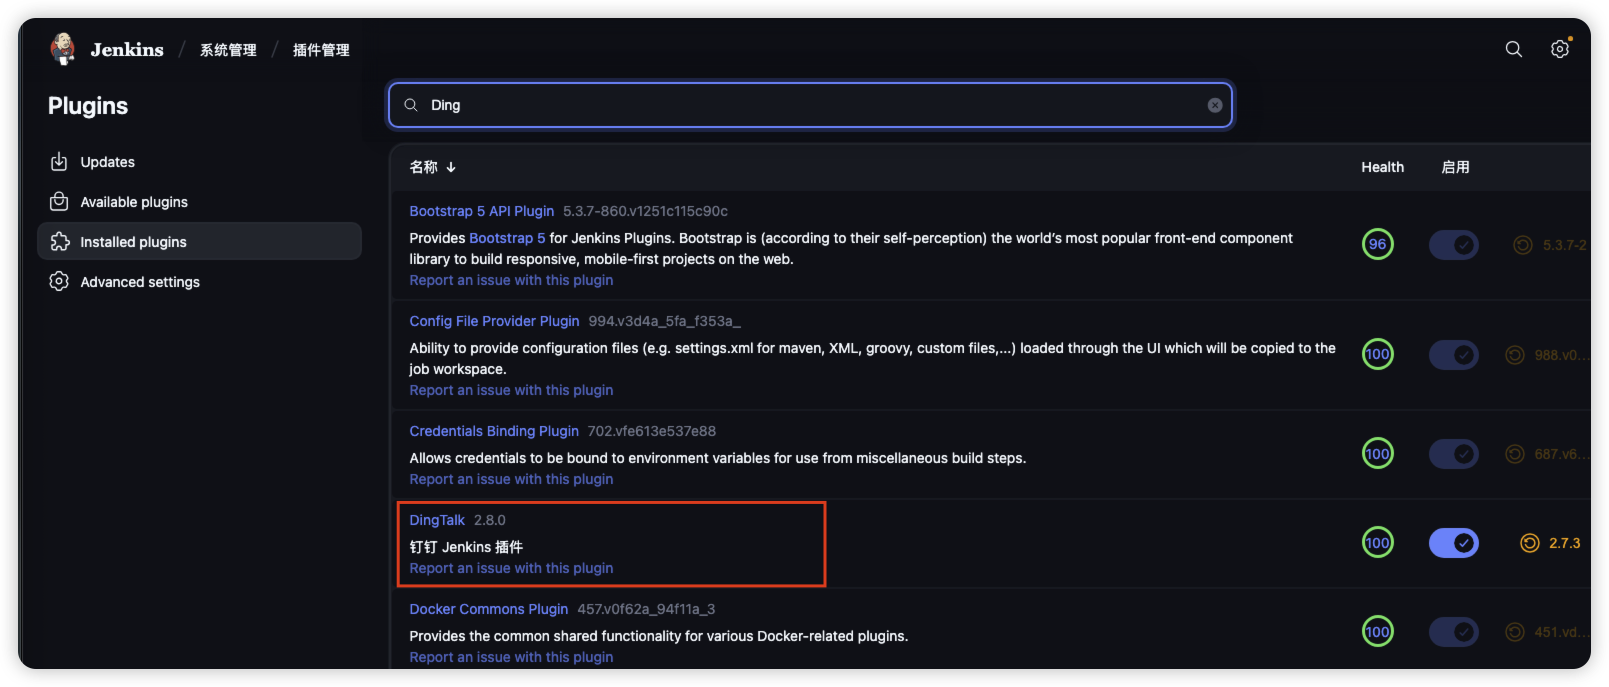Toggle the Bootstrap 5 API Plugin enable switch
1609x687 pixels.
click(1454, 245)
